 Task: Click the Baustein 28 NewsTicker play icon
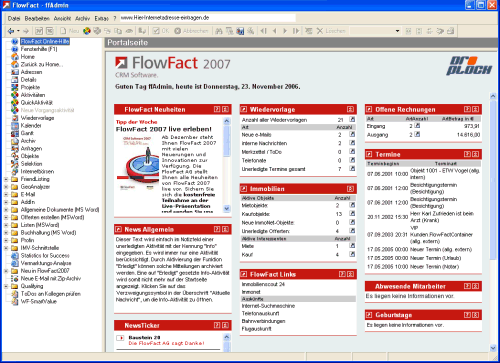tap(120, 338)
